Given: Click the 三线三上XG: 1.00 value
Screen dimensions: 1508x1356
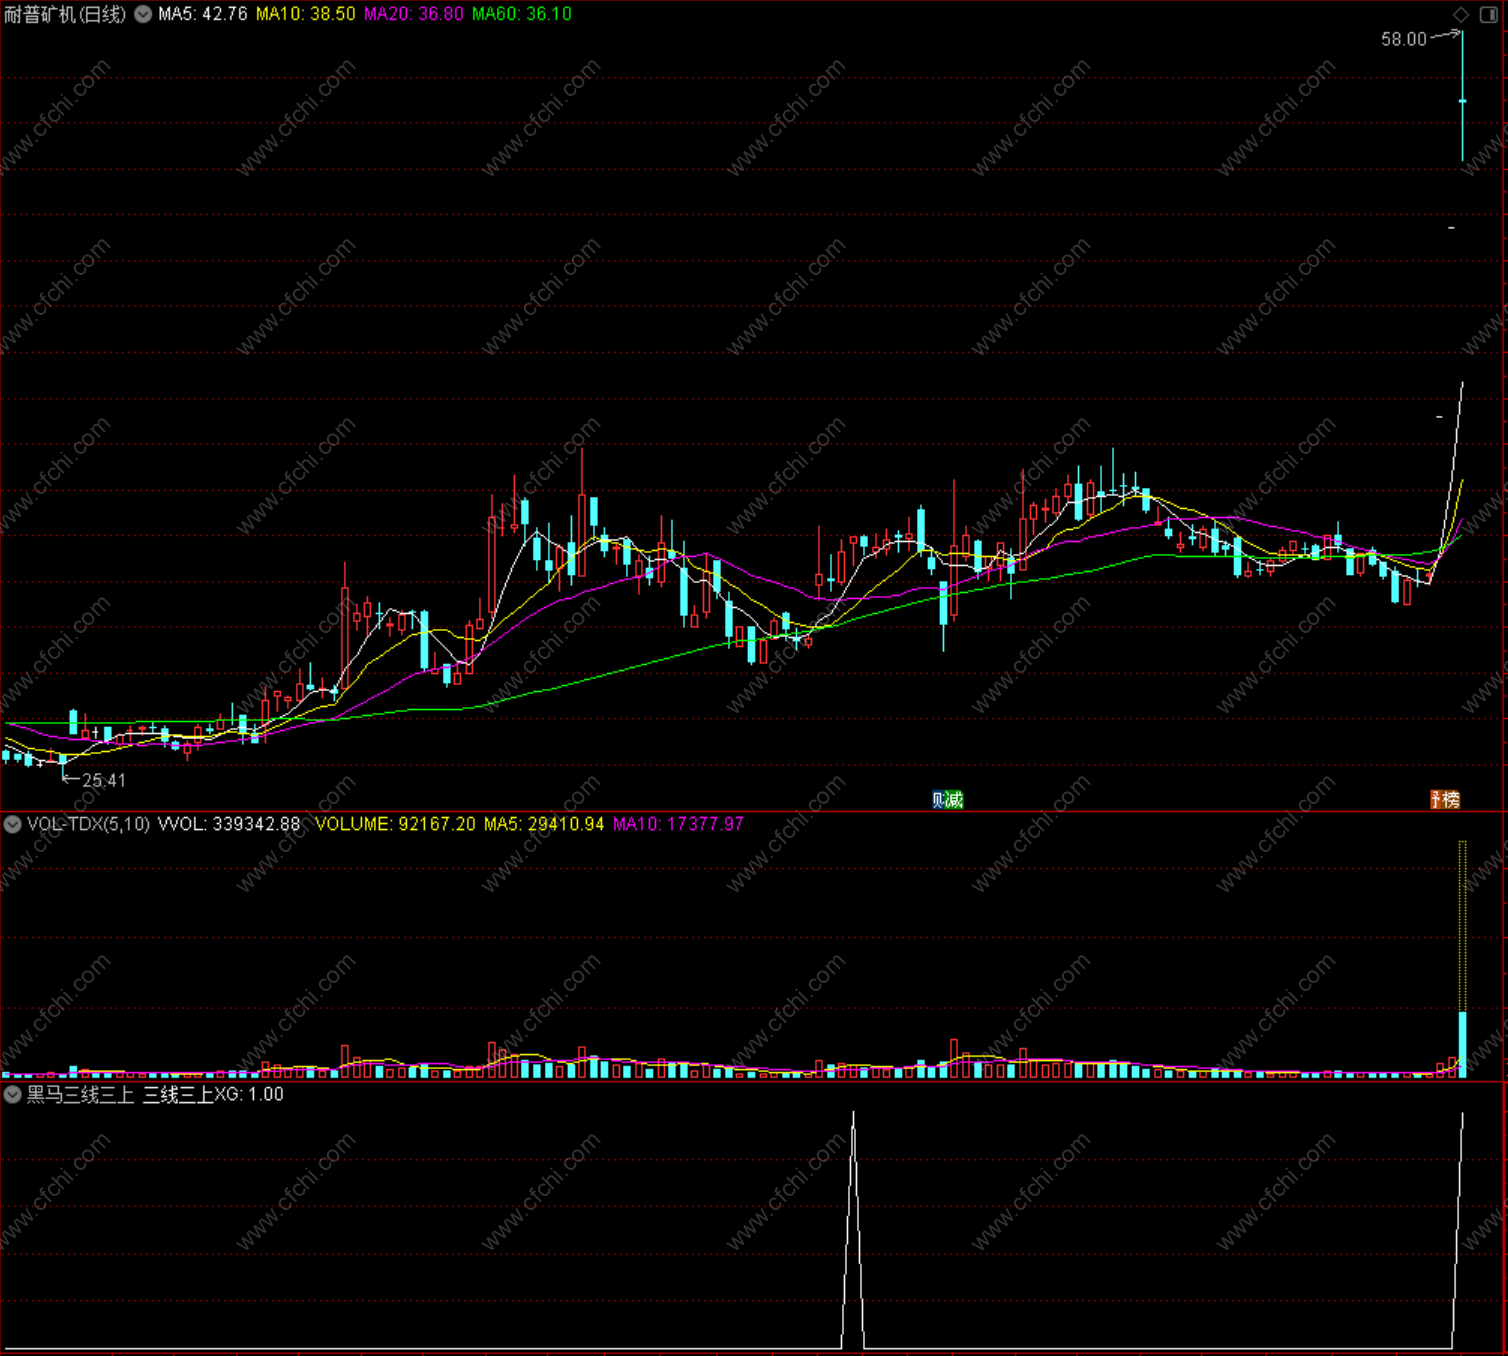Looking at the screenshot, I should [x=213, y=1095].
